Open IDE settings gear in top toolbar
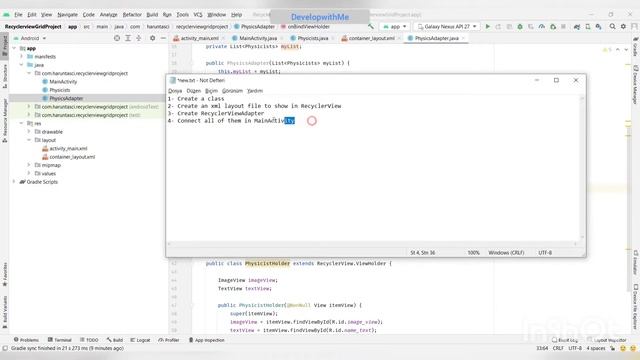This screenshot has height=360, width=640. (623, 27)
